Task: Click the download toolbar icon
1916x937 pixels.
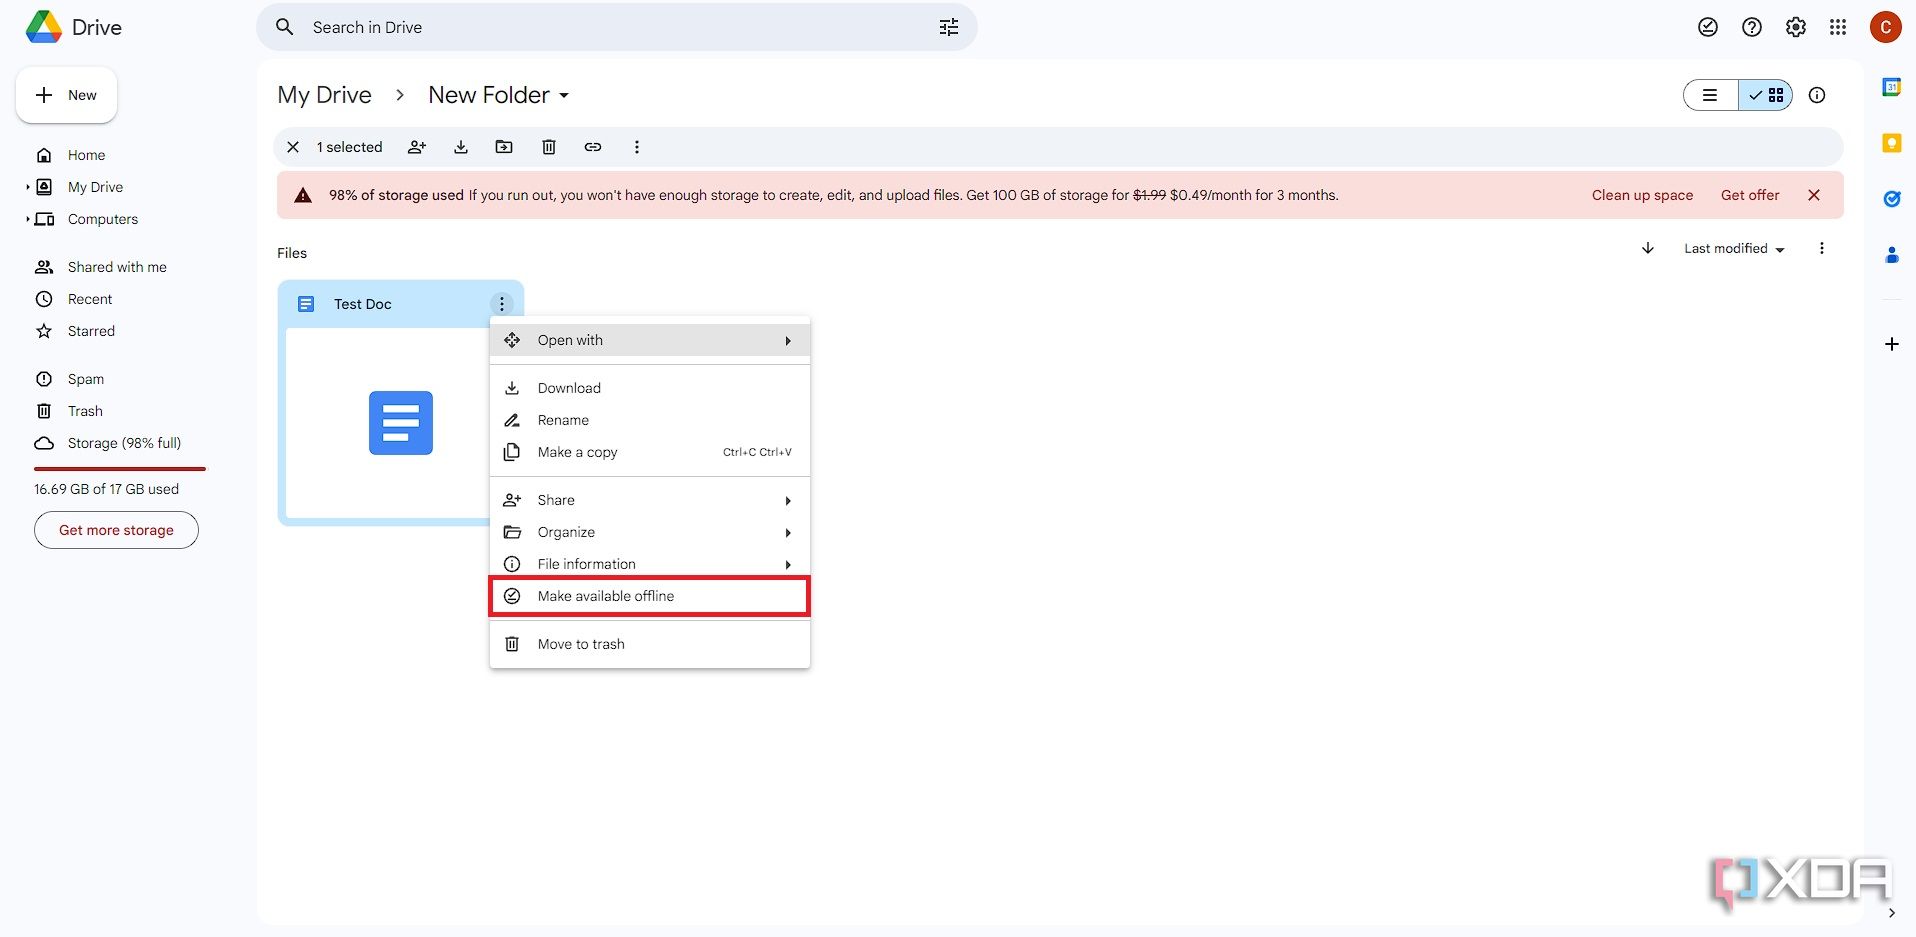Action: [x=461, y=147]
